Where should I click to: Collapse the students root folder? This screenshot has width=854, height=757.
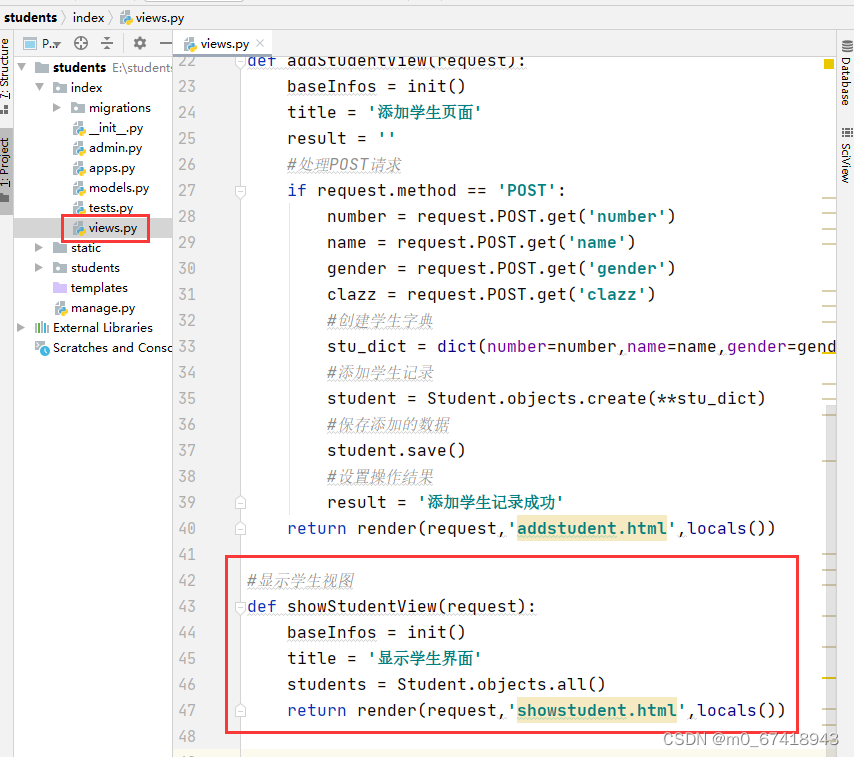22,67
